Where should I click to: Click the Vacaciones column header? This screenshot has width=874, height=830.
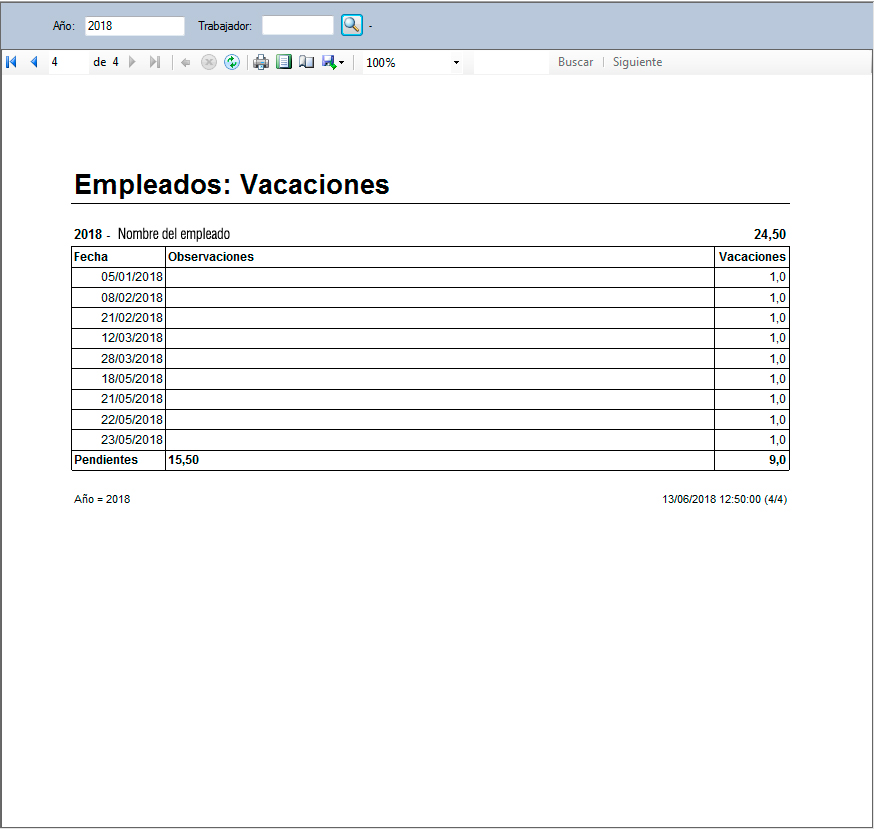coord(752,257)
